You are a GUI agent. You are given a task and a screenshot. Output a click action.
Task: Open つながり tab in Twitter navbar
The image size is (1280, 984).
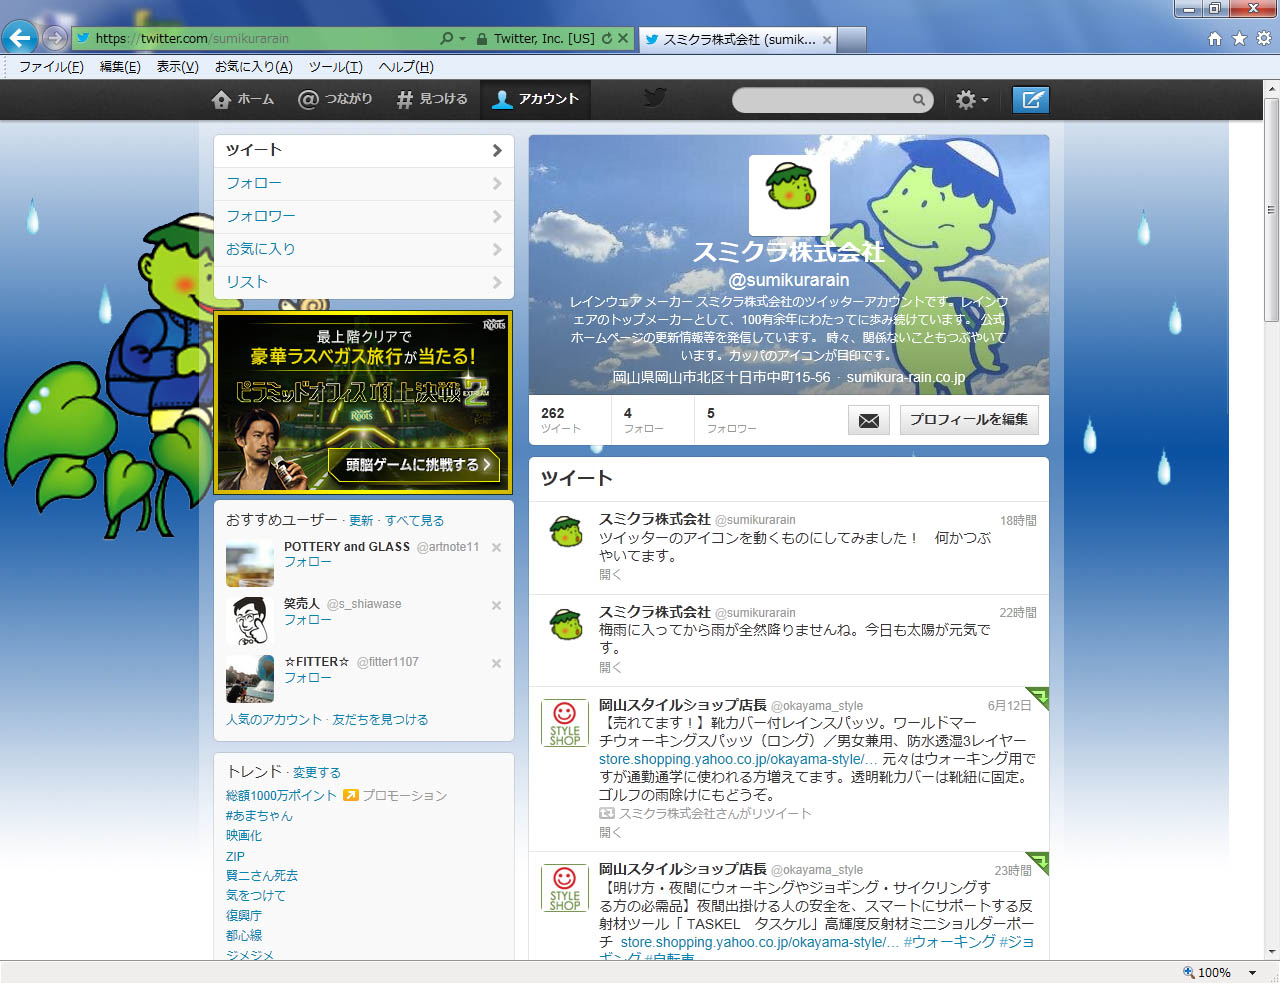335,99
